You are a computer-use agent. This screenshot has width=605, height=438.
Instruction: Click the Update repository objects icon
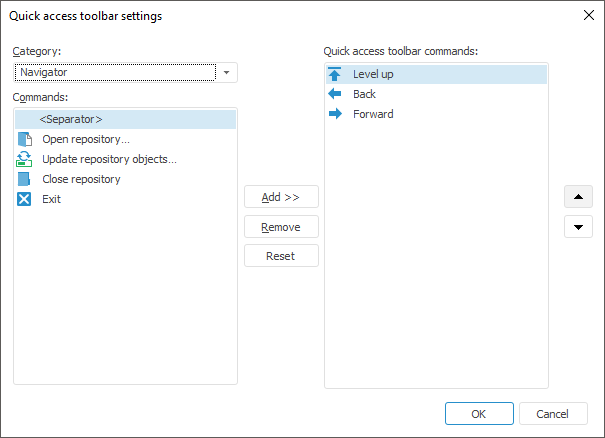[x=25, y=159]
